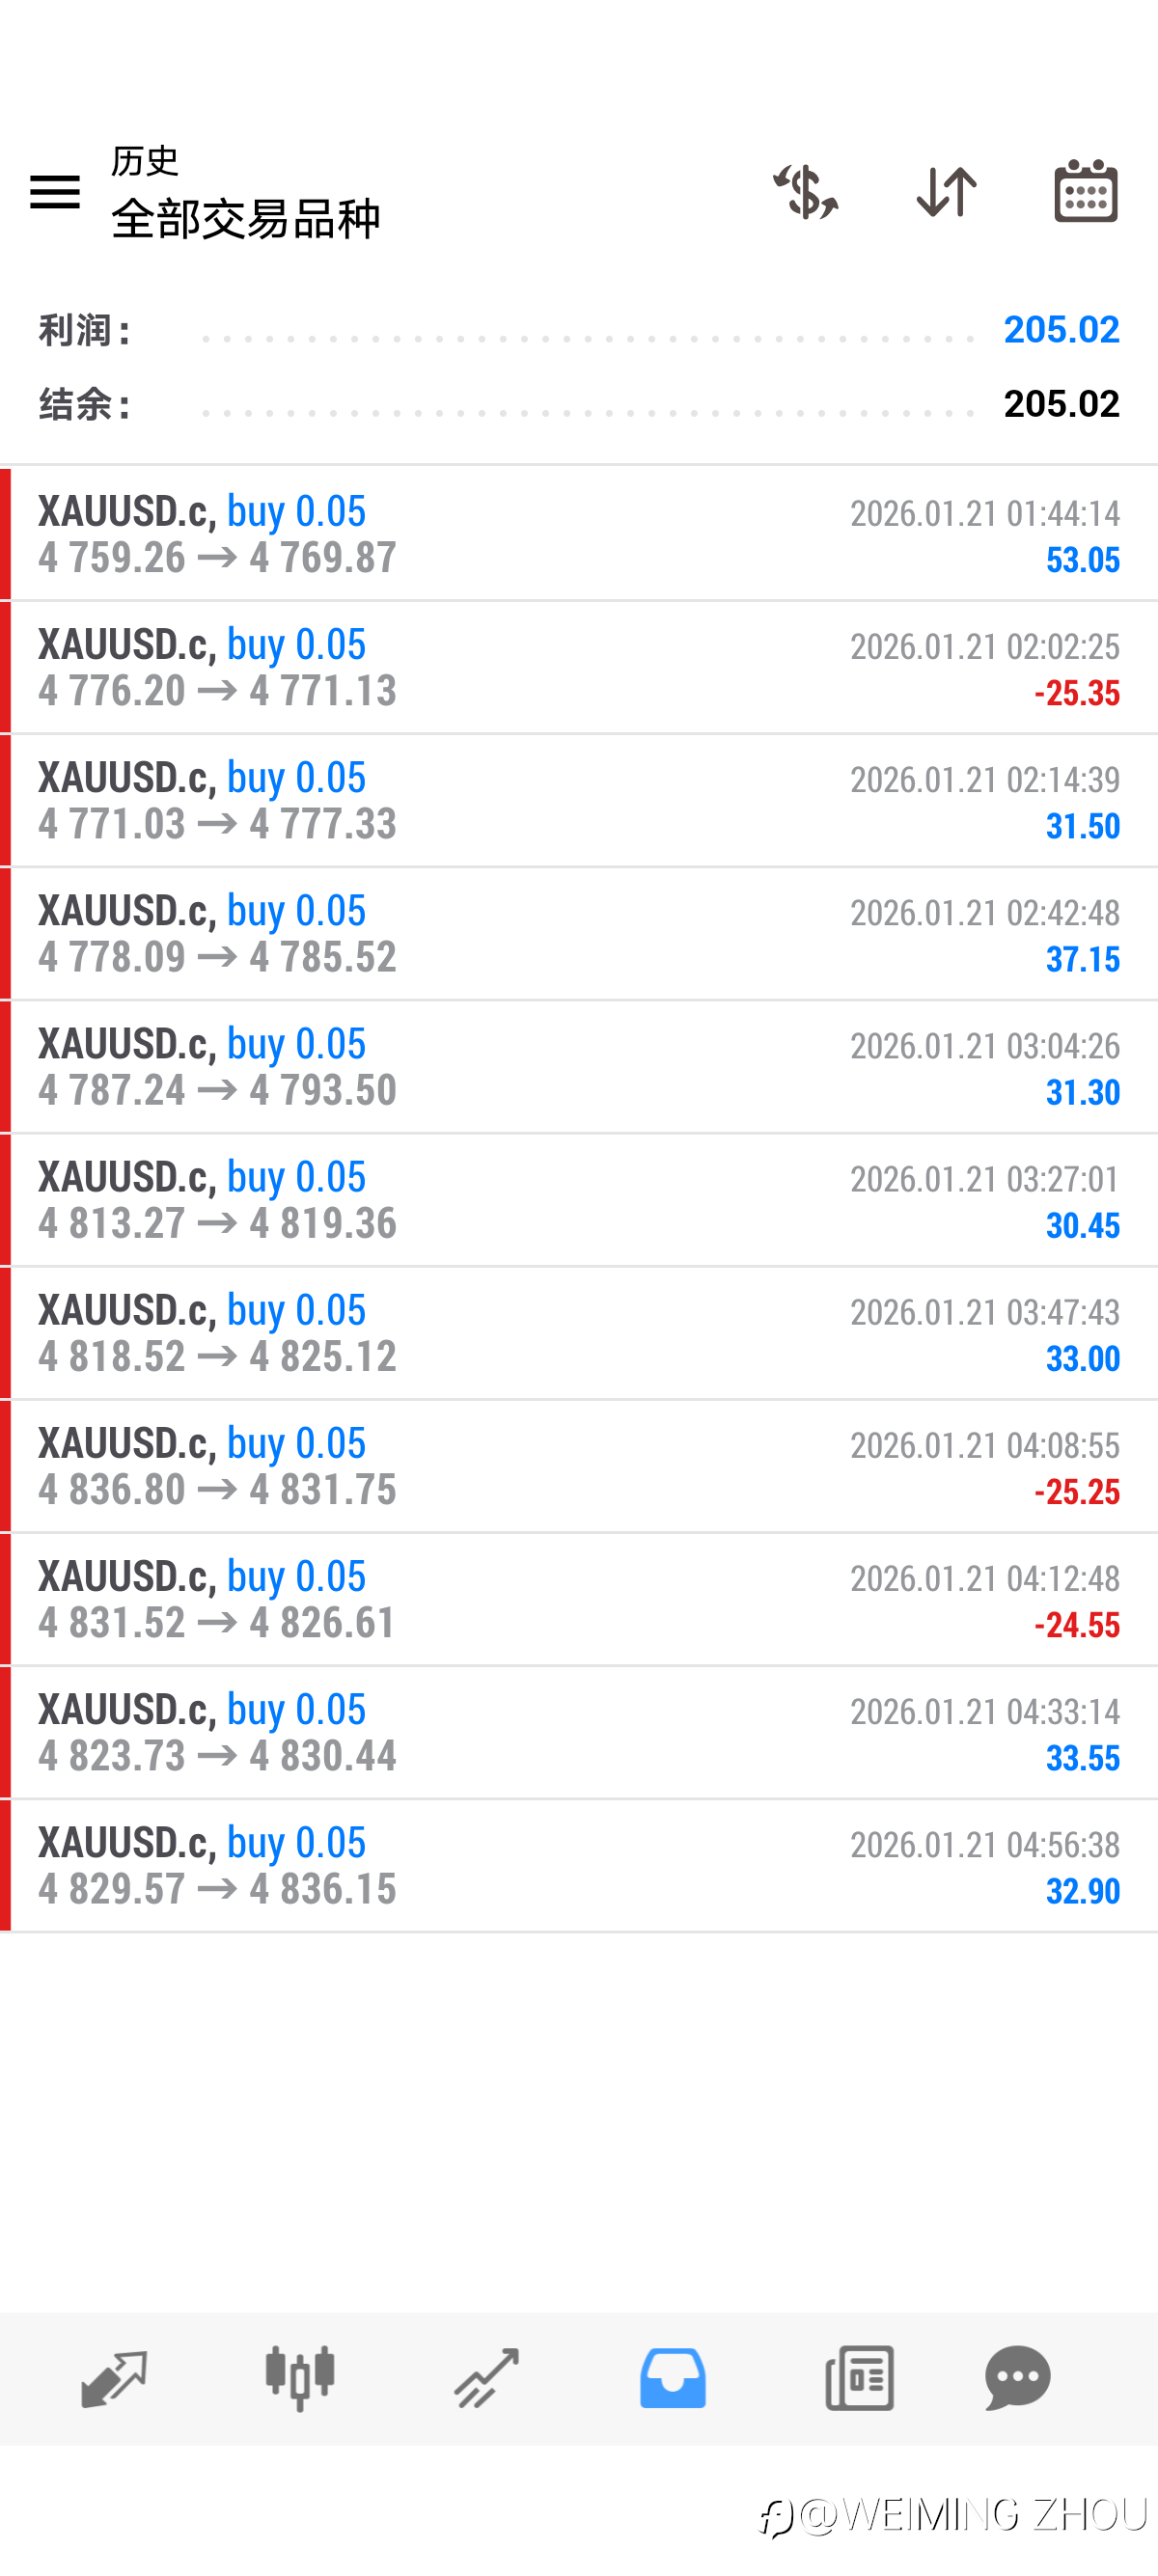Expand the 02:02:25 trade losing -25.35
The image size is (1158, 2576).
pyautogui.click(x=579, y=667)
